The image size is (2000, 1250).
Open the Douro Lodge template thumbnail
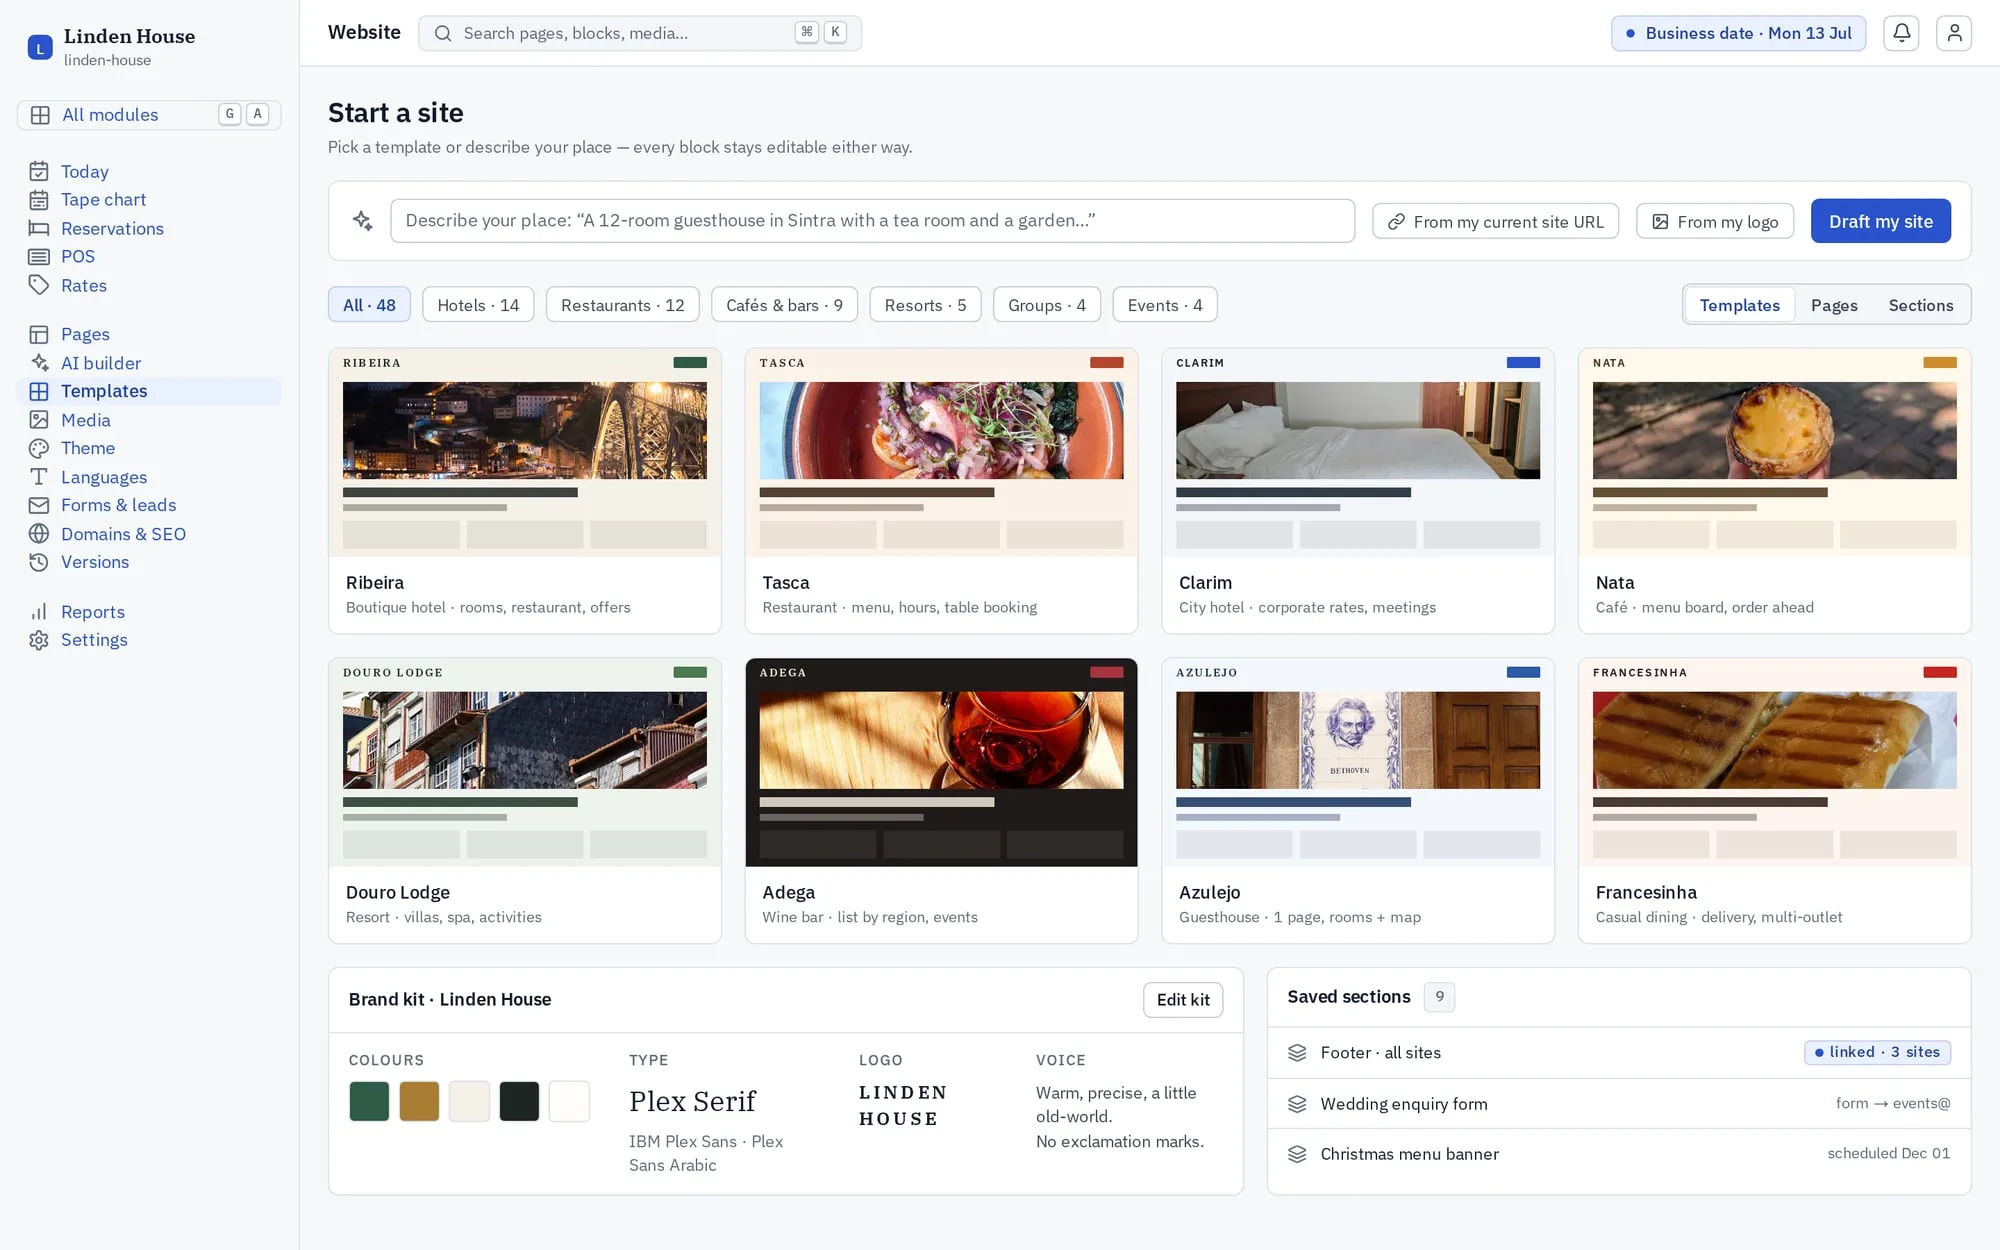(525, 762)
